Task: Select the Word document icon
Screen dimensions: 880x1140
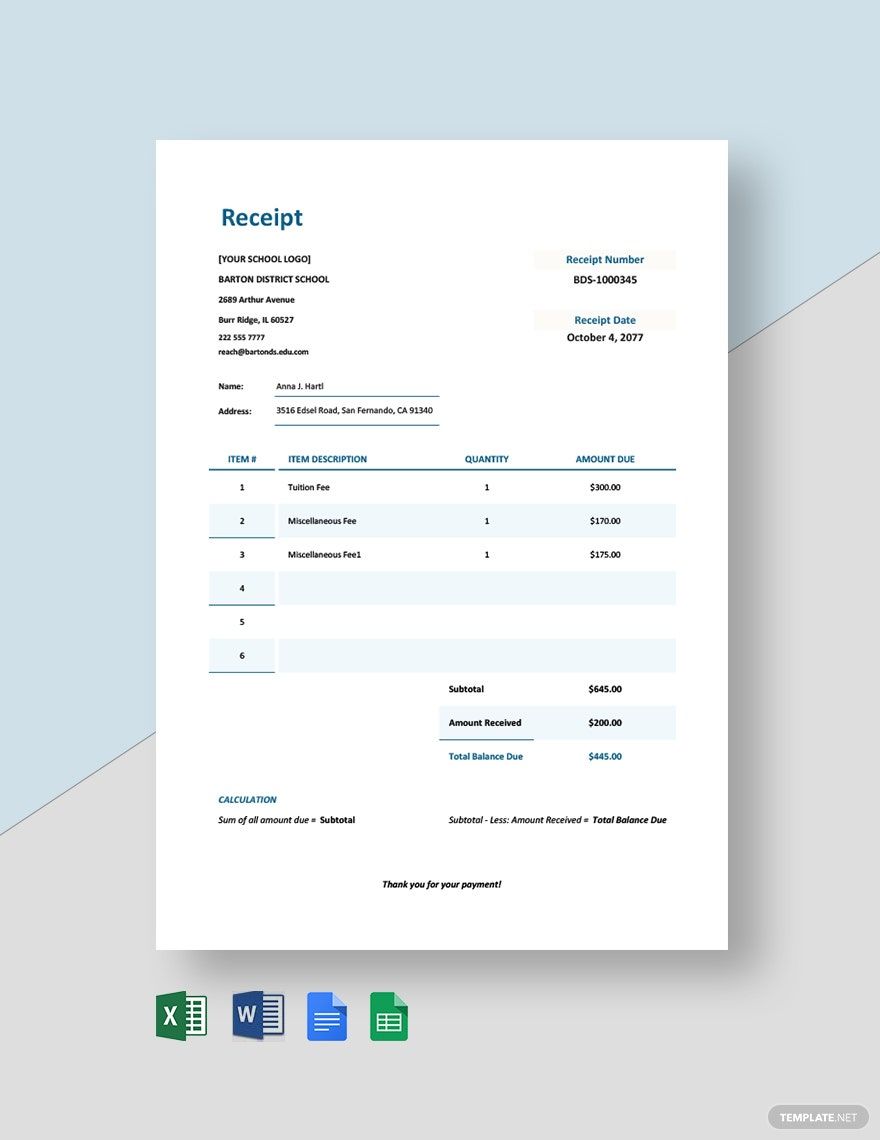Action: click(x=258, y=1015)
